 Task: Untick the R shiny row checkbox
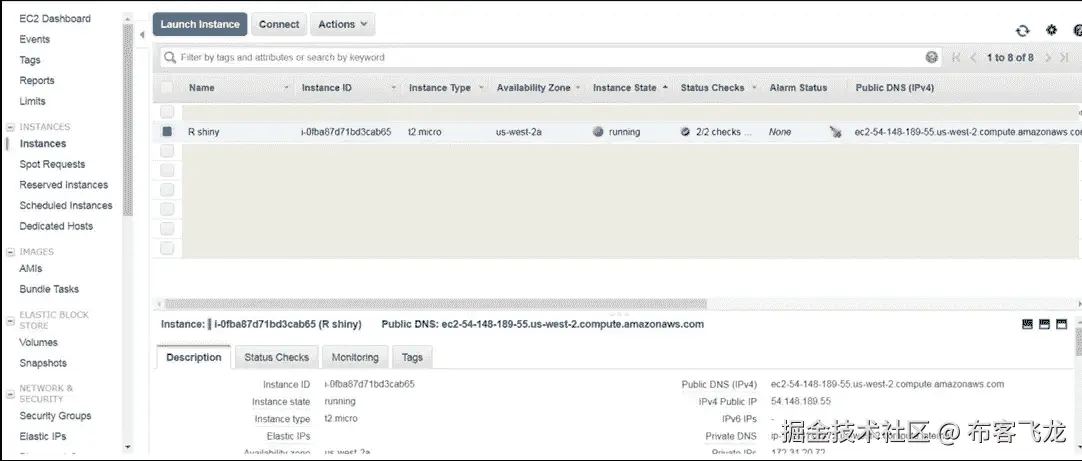(167, 131)
